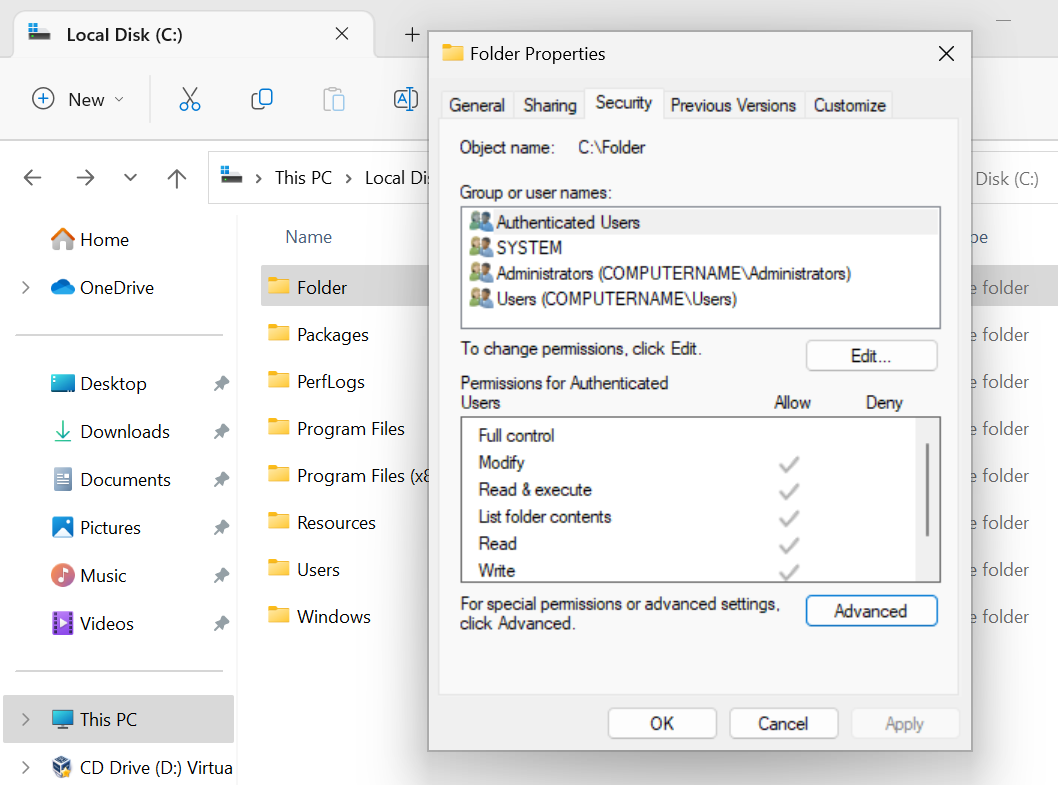Click the Copy icon in toolbar
1058x785 pixels.
click(x=262, y=99)
